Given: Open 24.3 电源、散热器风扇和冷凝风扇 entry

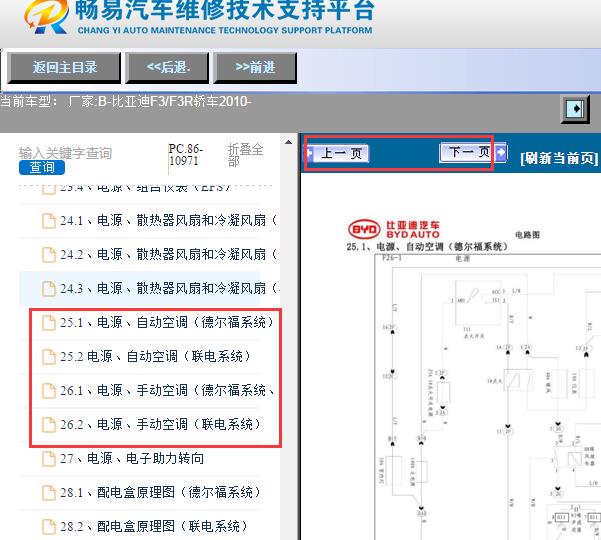Looking at the screenshot, I should [169, 288].
